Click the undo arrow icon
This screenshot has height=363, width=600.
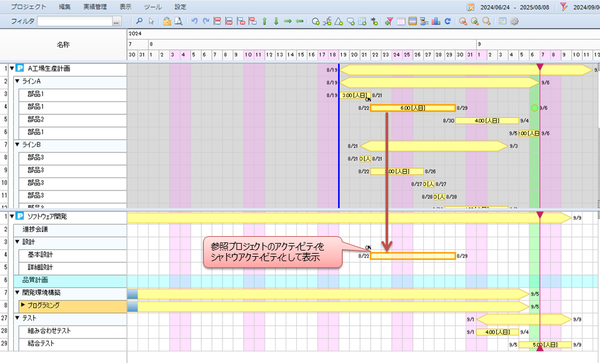(x=194, y=21)
